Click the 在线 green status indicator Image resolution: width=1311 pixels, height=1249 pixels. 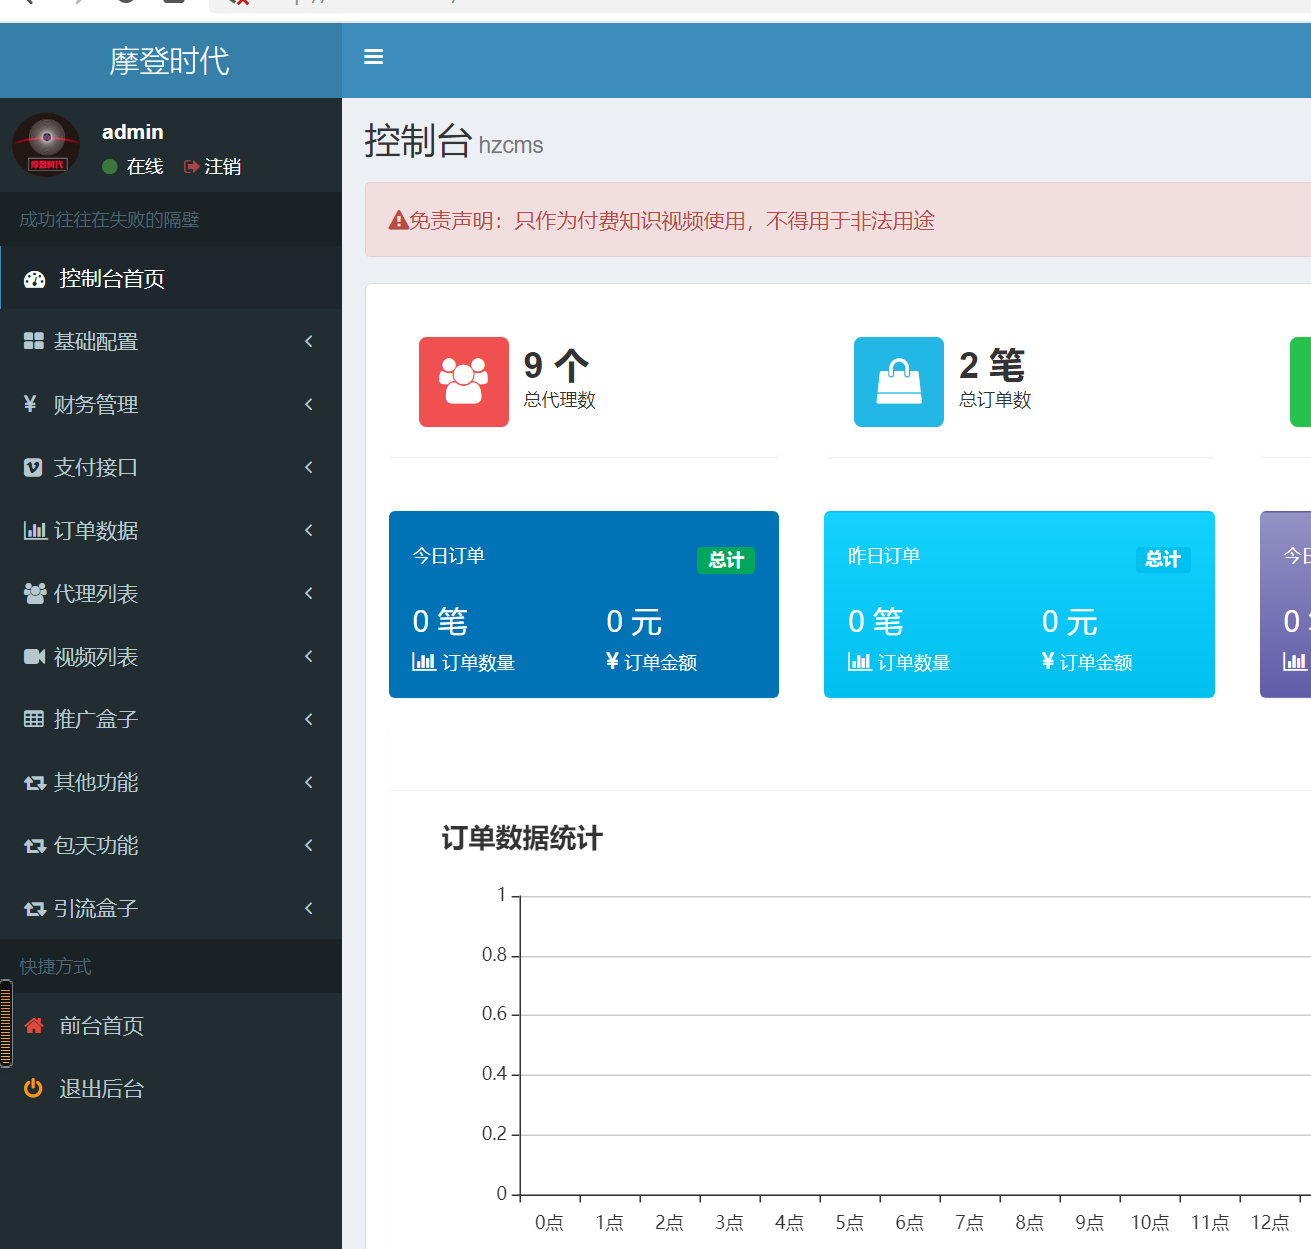pos(110,167)
